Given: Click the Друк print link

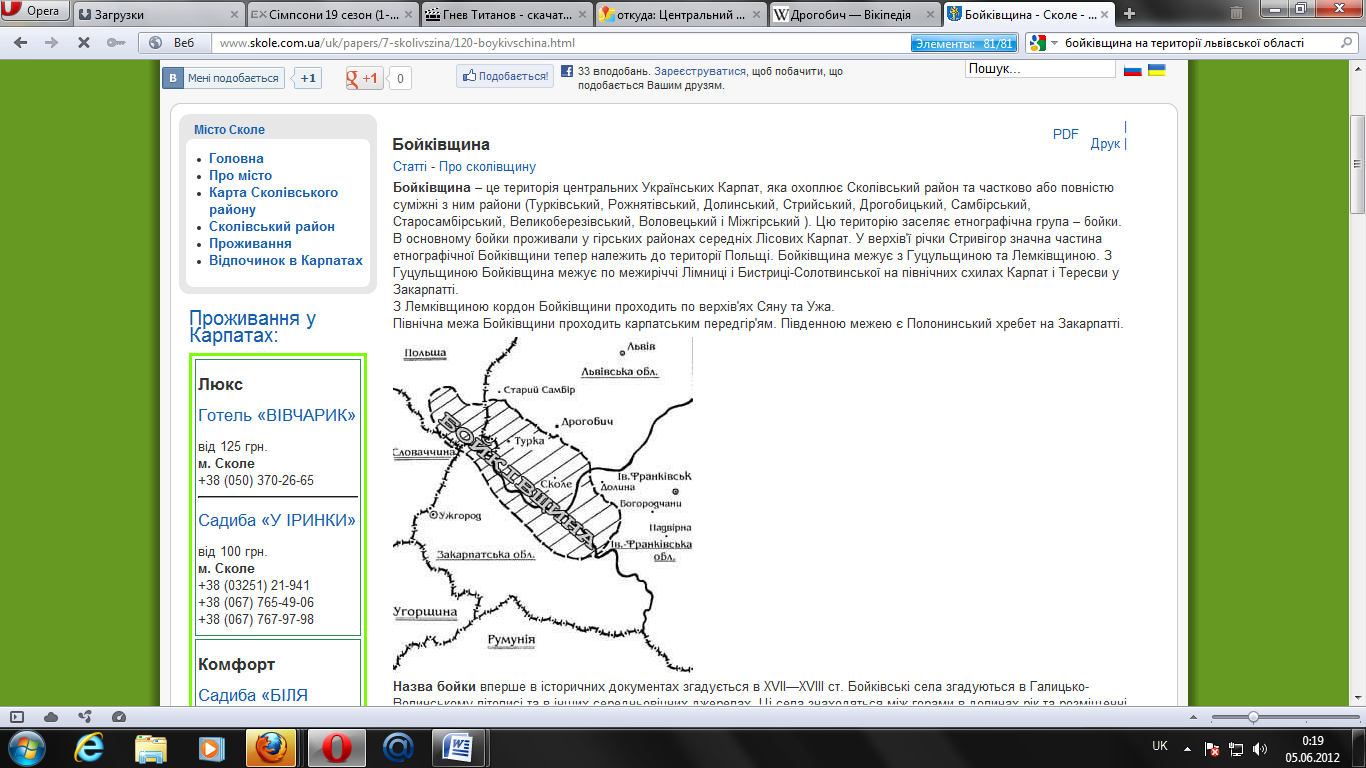Looking at the screenshot, I should click(x=1105, y=144).
